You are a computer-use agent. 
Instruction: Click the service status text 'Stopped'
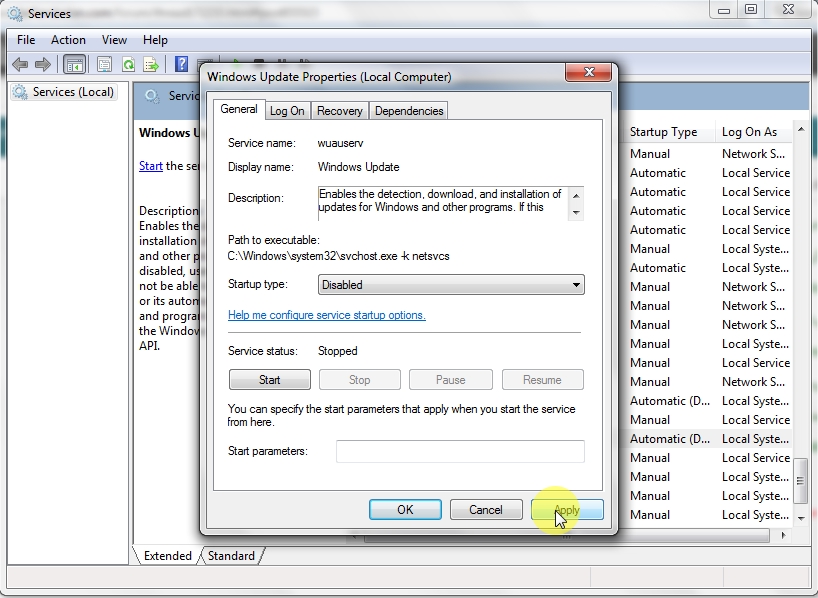[x=338, y=351]
